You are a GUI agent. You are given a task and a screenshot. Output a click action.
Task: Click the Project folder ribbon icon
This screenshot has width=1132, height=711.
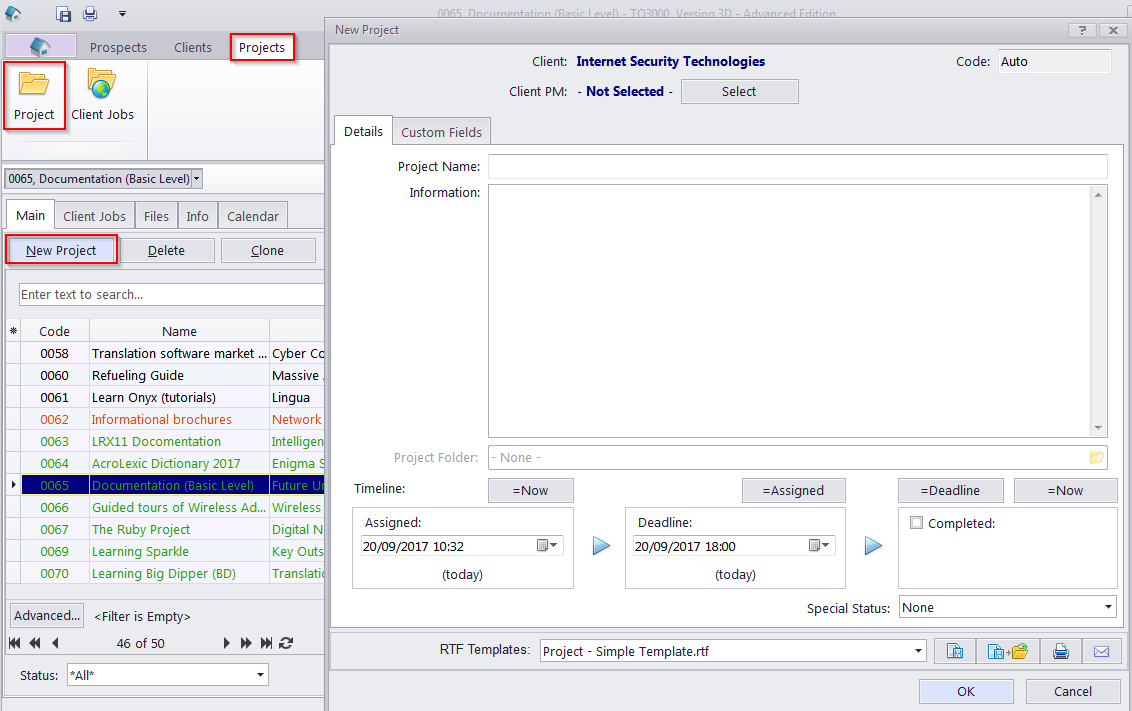(34, 95)
